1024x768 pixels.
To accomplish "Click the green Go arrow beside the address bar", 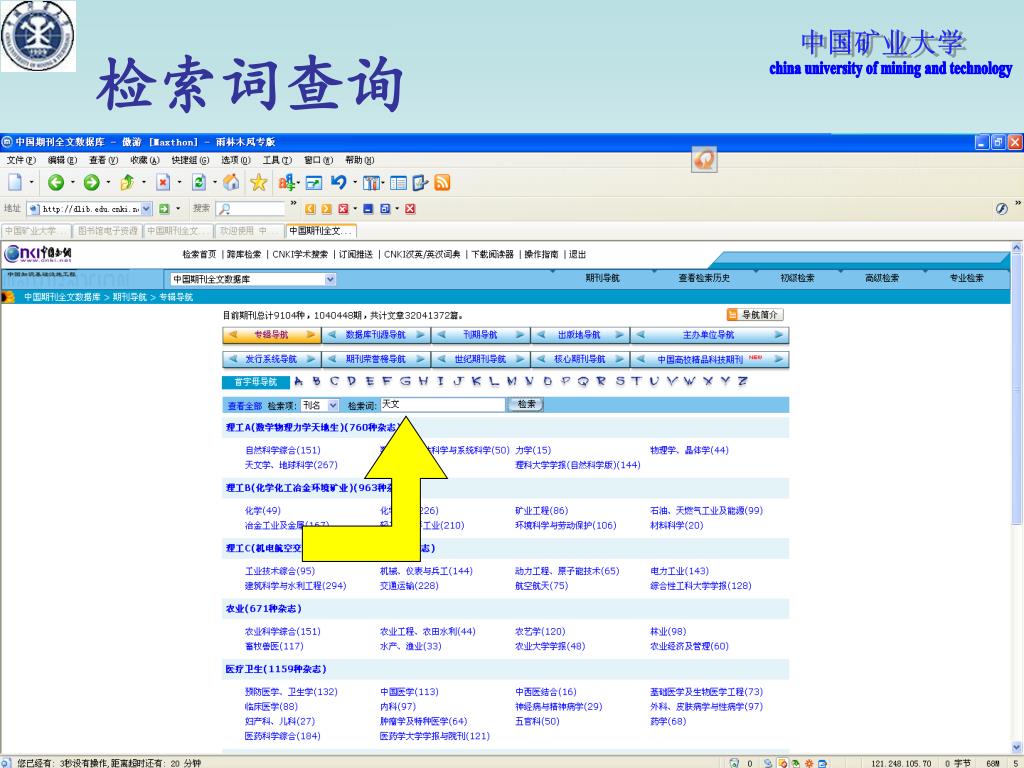I will click(164, 209).
